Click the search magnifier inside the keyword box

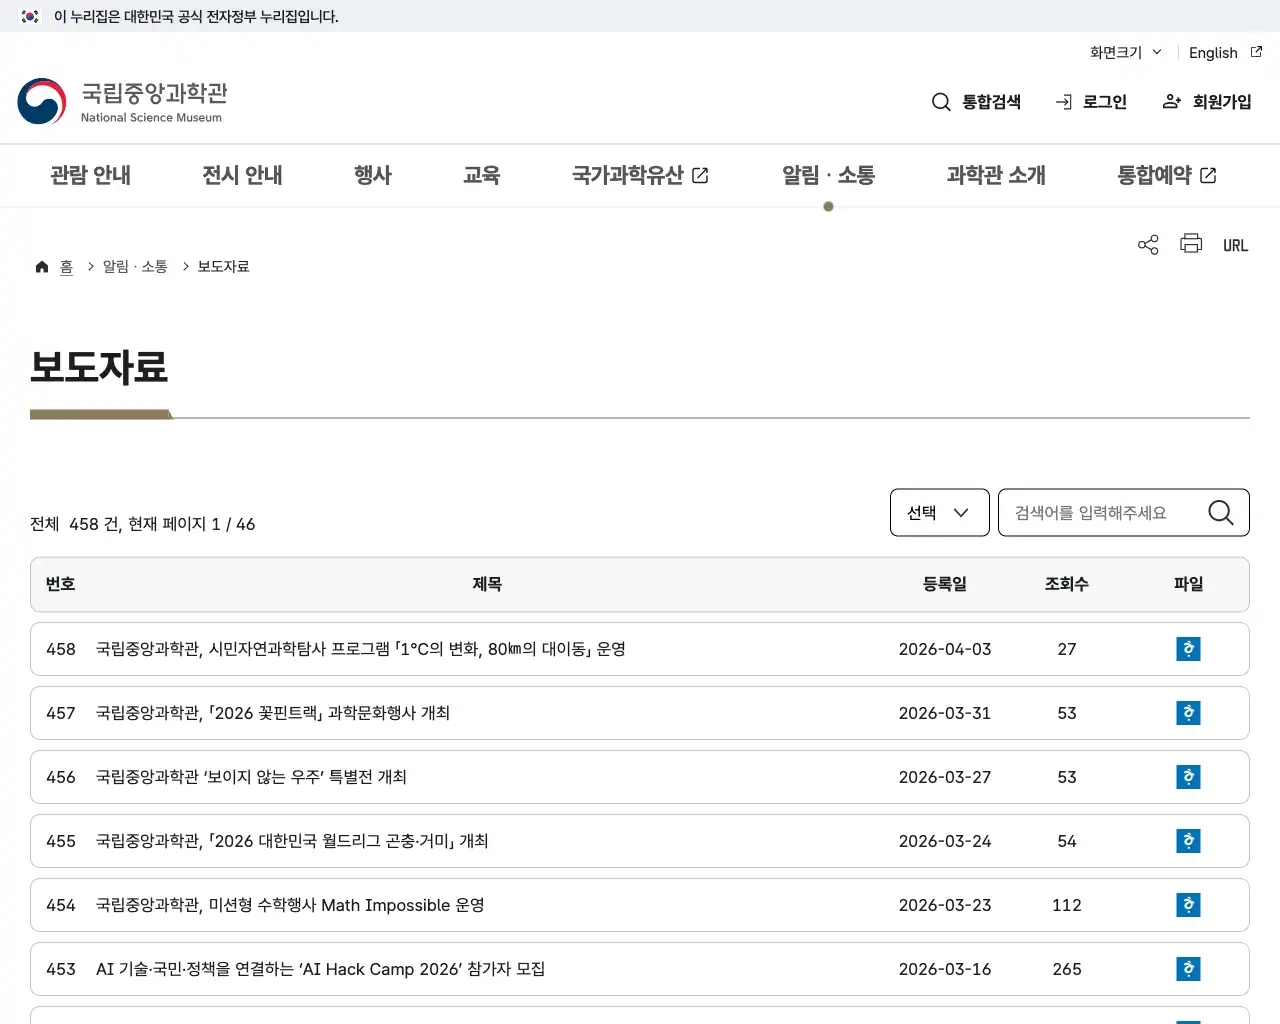click(x=1220, y=512)
